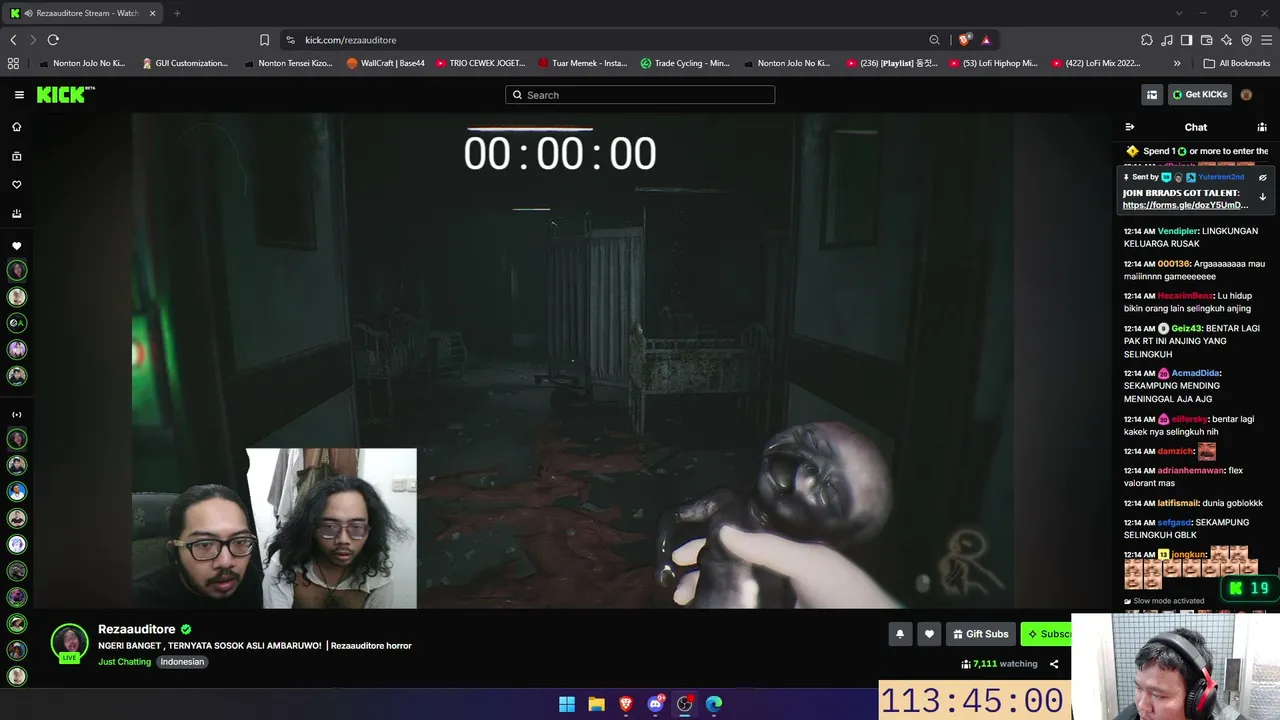Open the All Bookmarks folder
1280x720 pixels.
(1237, 63)
